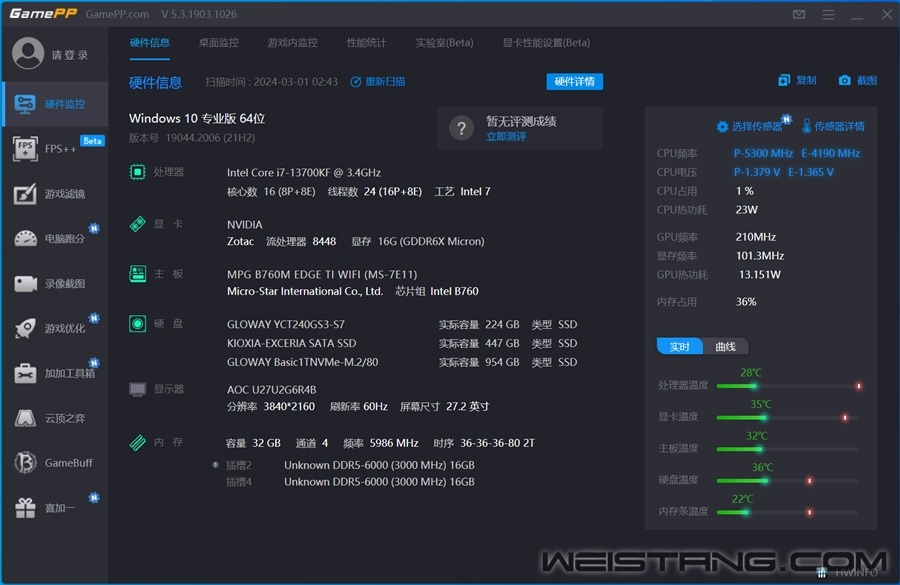Click the P-5300 MHz CPU frequency value
The image size is (900, 585).
763,153
